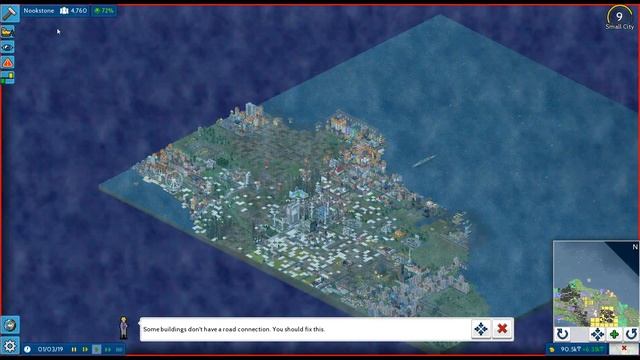
Task: Dismiss the notification with red X
Action: pos(502,329)
